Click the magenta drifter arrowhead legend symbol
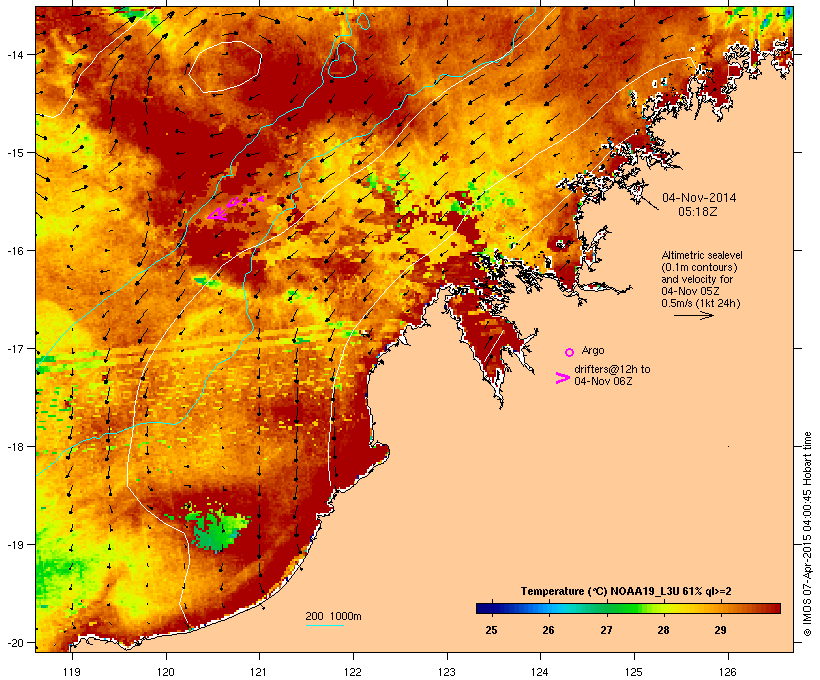 562,378
